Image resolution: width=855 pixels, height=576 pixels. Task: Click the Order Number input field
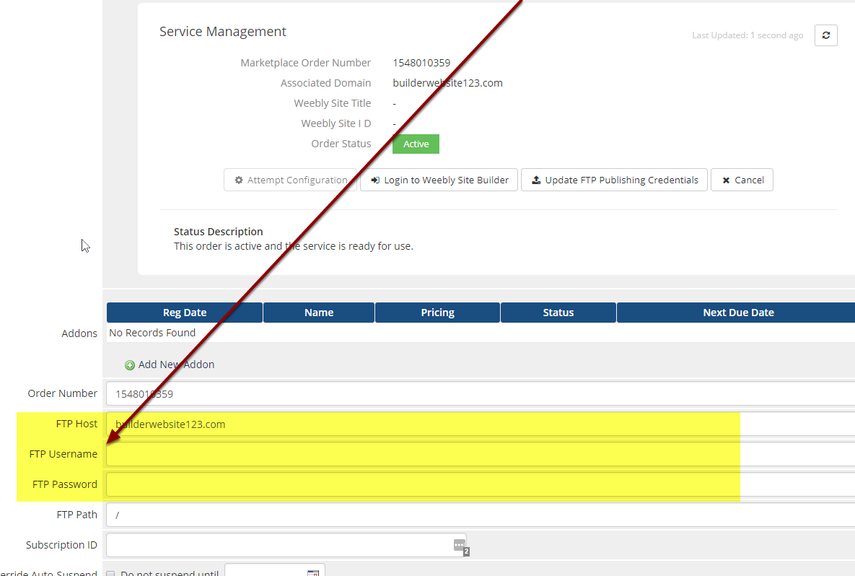[480, 394]
